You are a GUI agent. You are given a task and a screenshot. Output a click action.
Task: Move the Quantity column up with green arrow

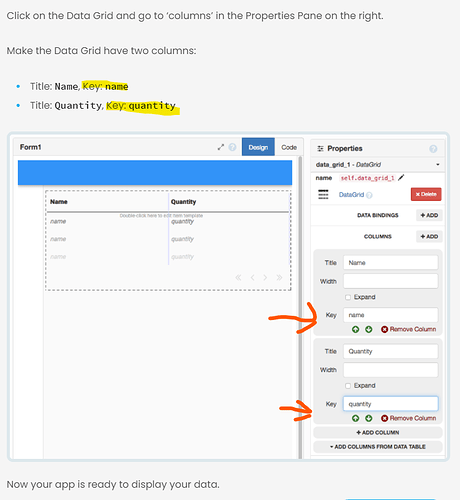coord(356,418)
